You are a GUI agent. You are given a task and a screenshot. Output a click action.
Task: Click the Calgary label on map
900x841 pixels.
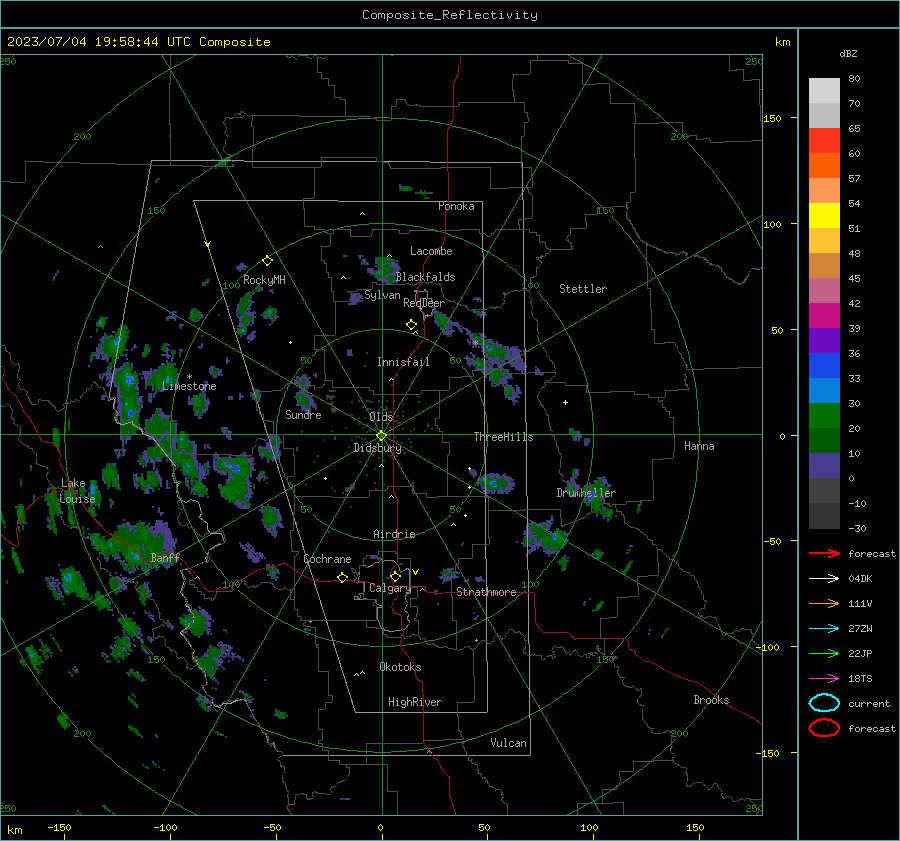pos(390,588)
